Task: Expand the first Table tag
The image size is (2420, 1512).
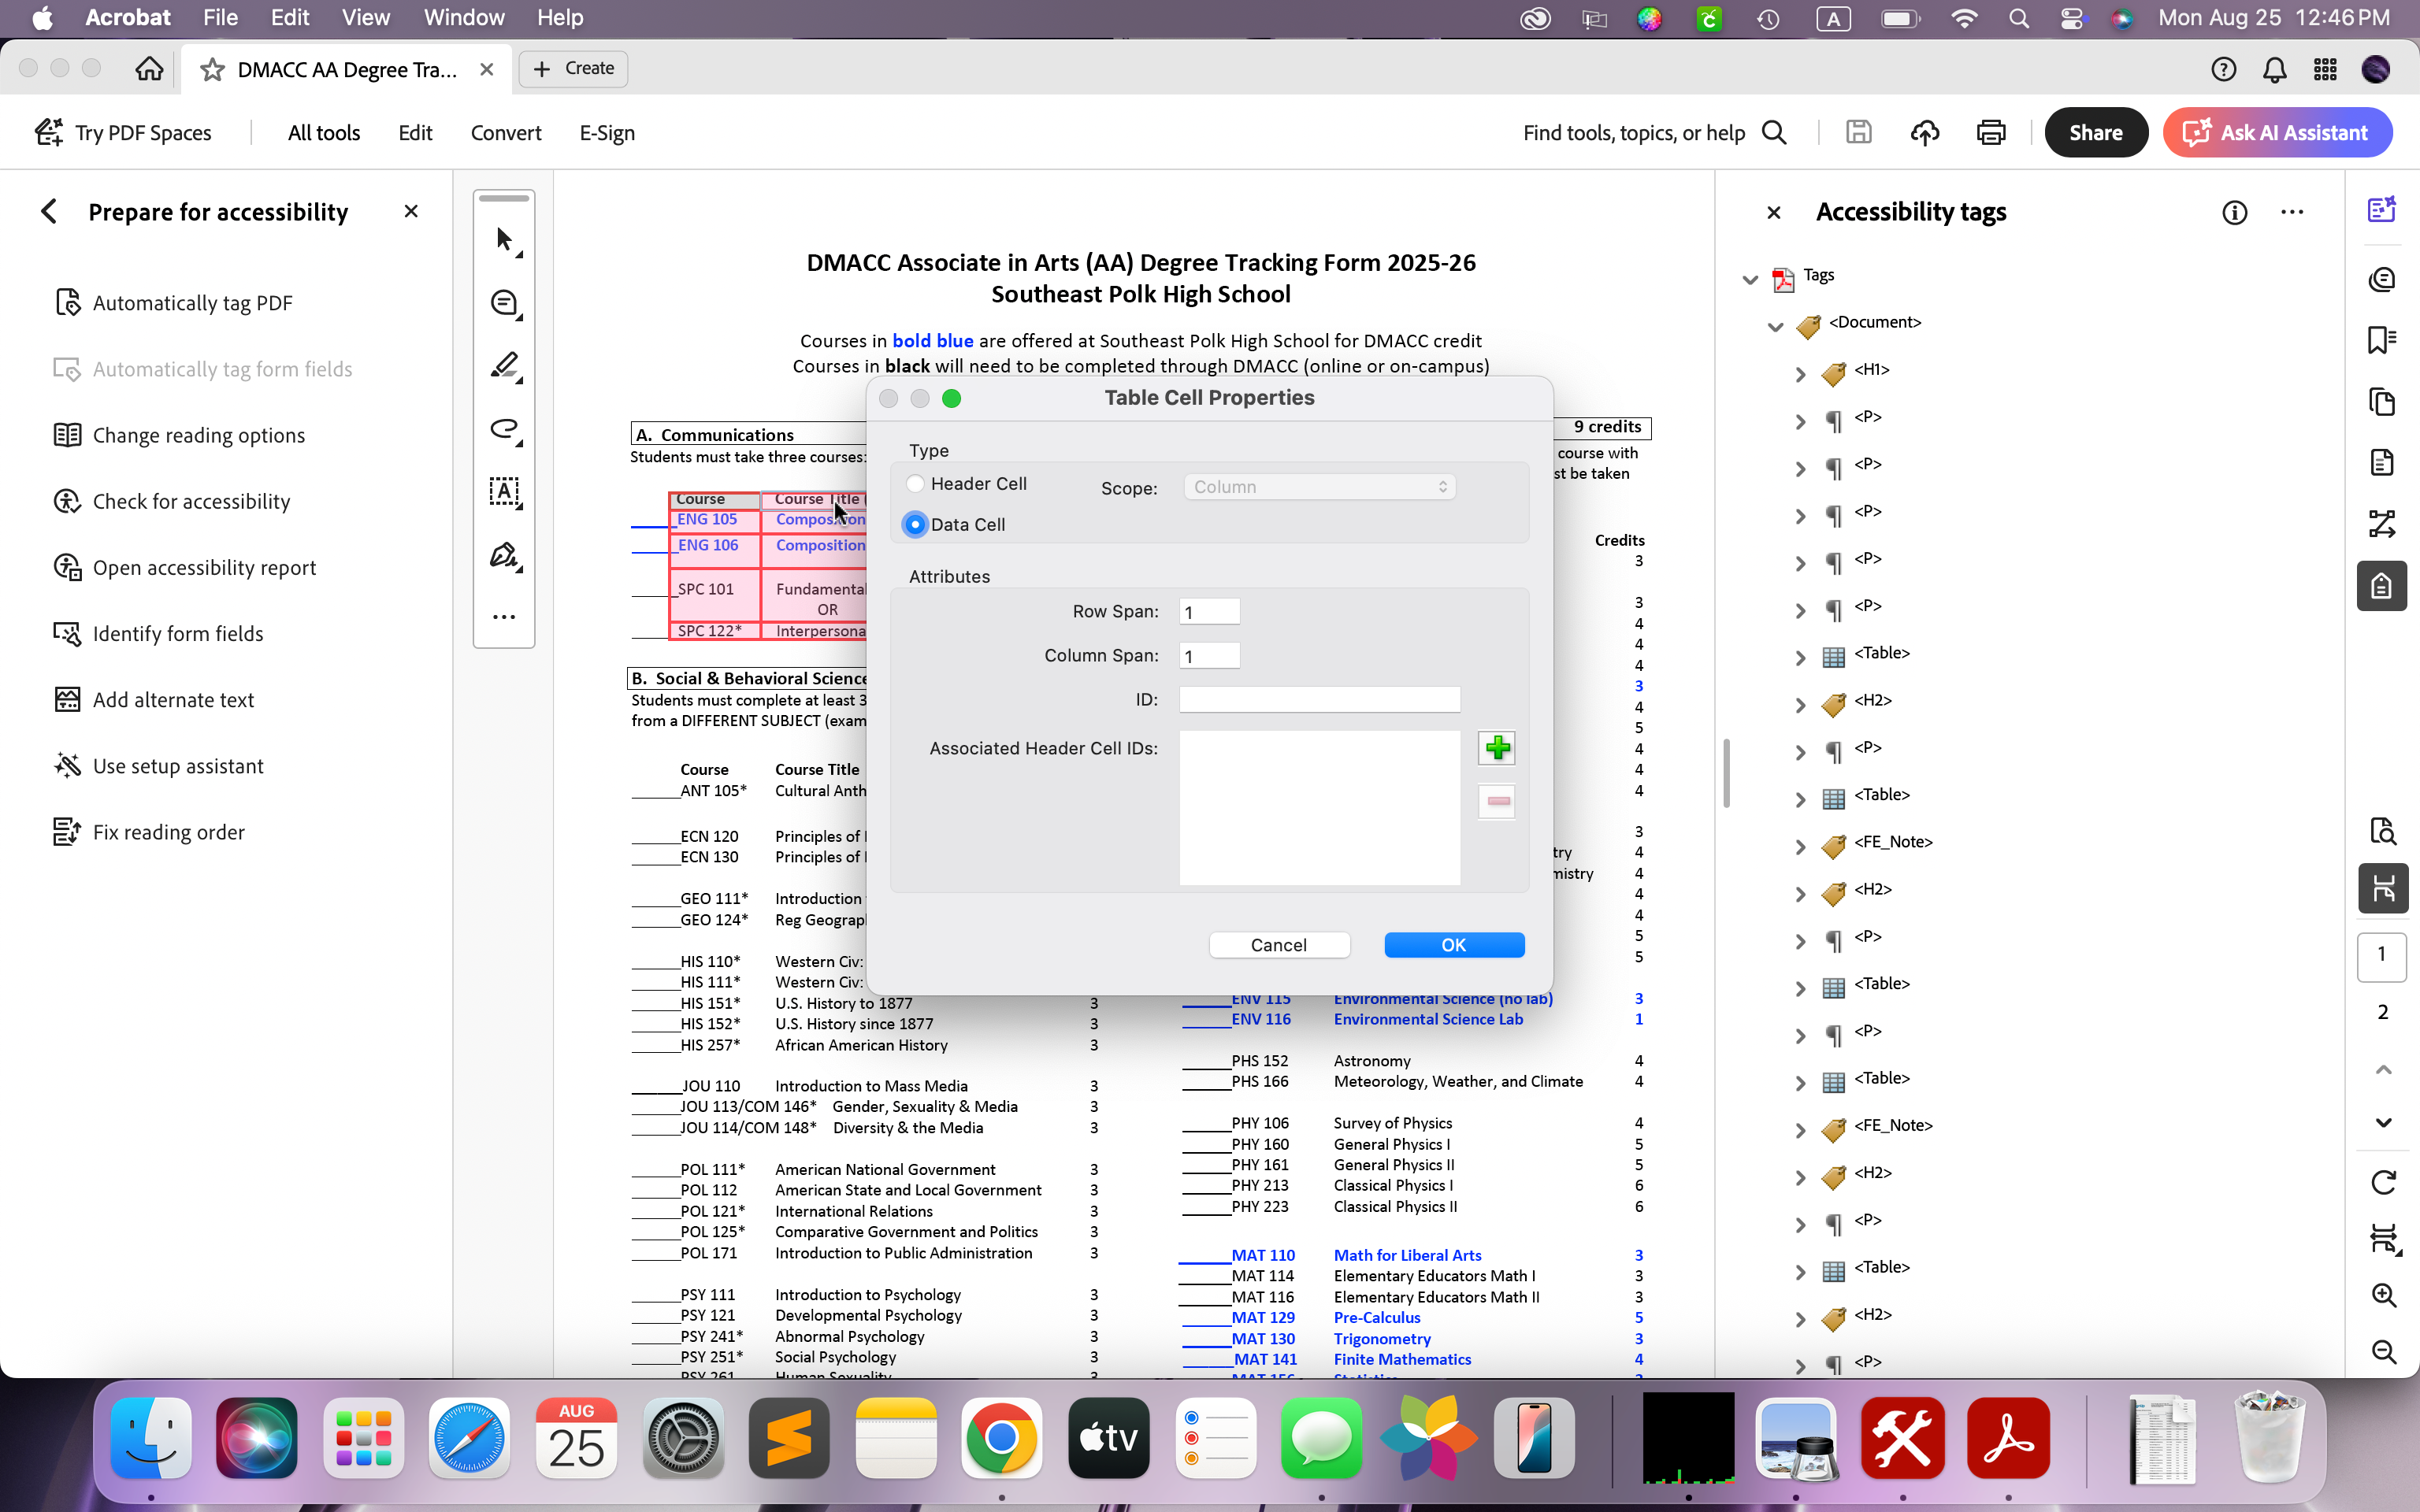Action: click(x=1800, y=657)
